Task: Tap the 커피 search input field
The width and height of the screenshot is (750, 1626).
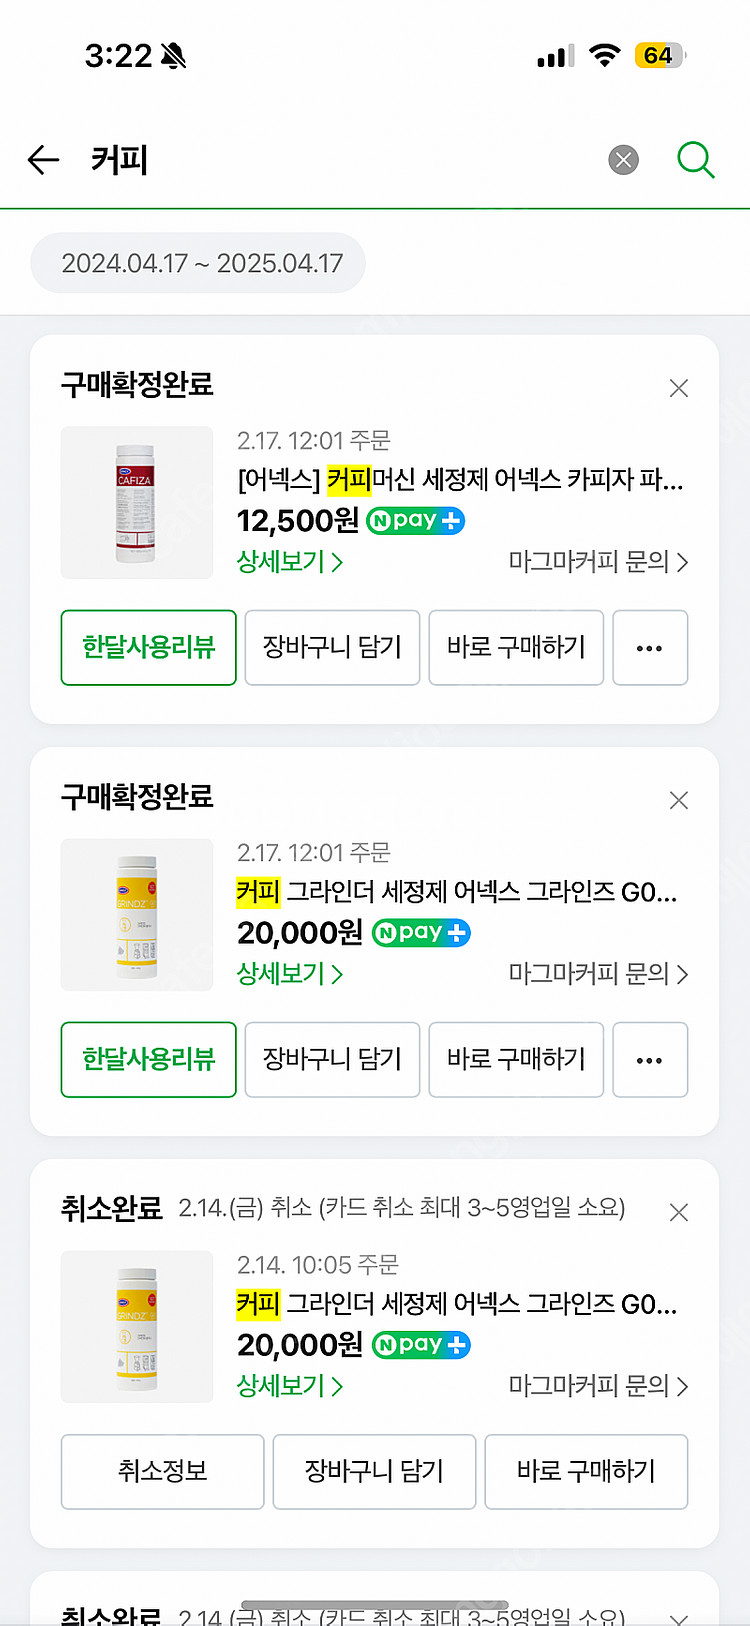Action: (x=340, y=160)
